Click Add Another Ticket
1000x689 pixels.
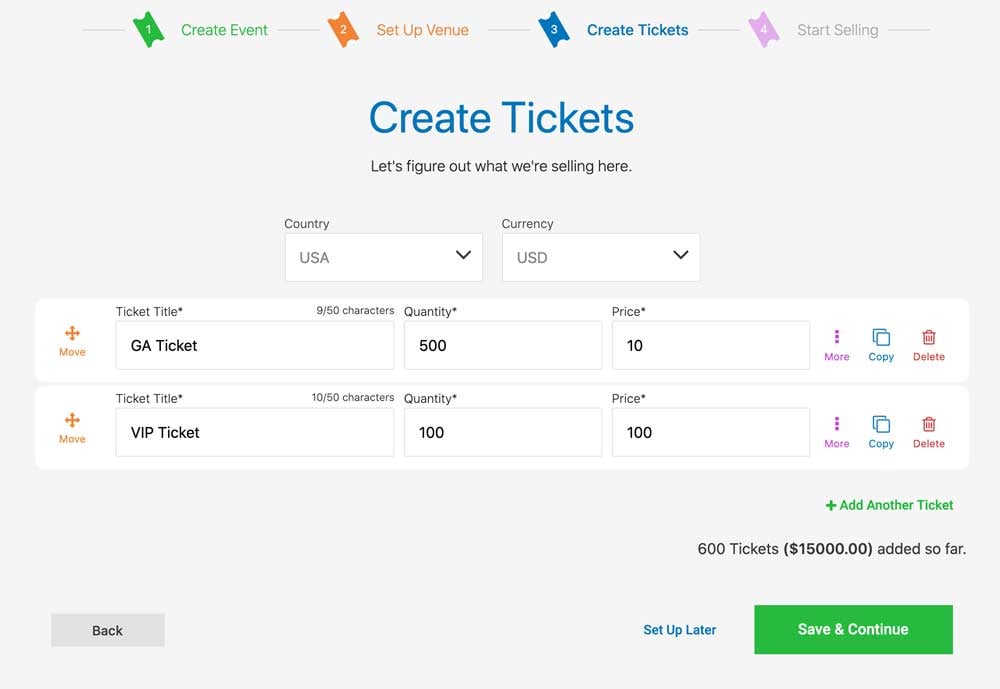click(889, 505)
